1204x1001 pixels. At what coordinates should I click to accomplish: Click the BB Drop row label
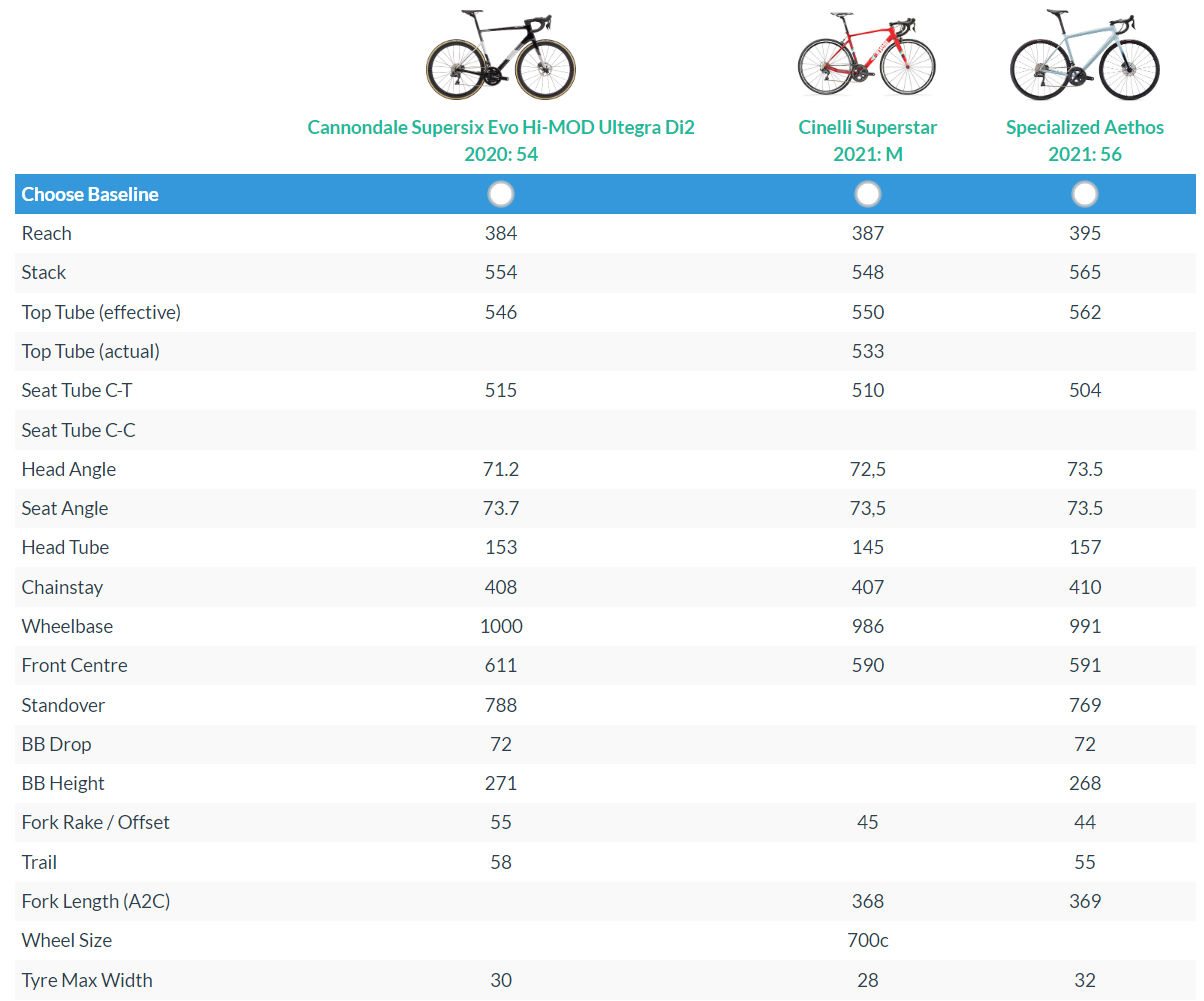56,744
